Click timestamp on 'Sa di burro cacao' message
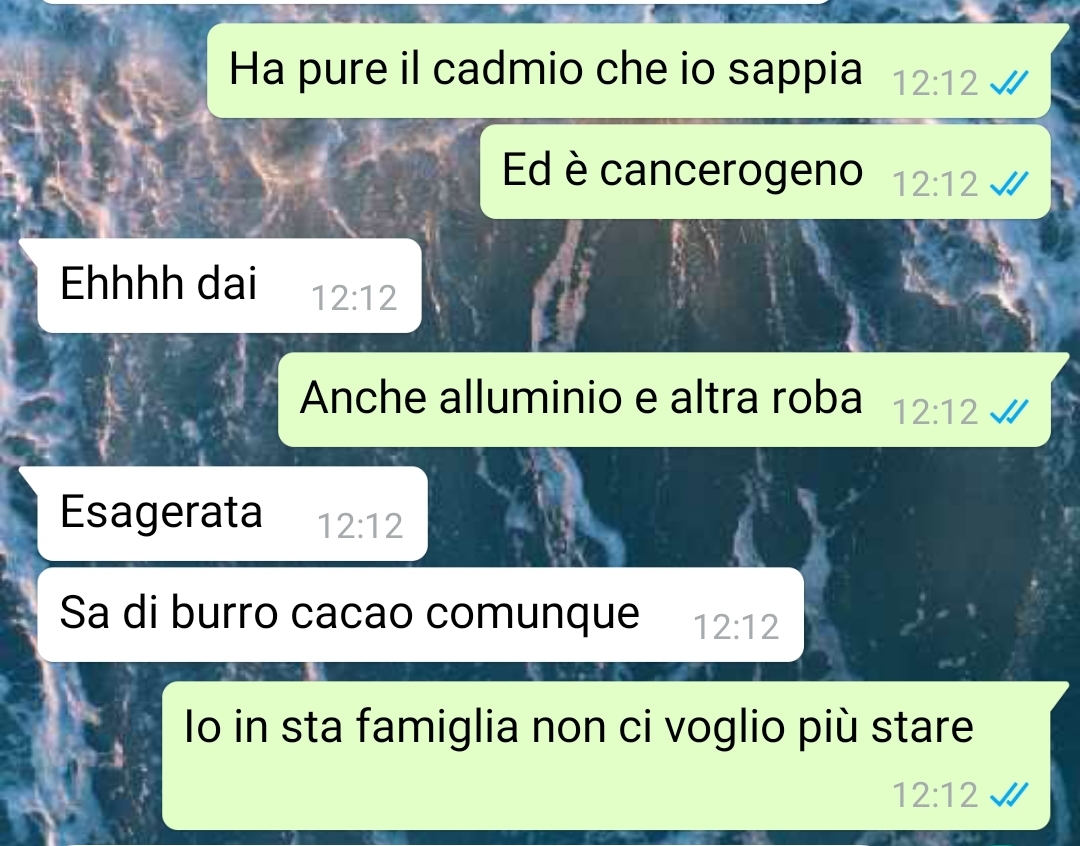 pyautogui.click(x=736, y=627)
